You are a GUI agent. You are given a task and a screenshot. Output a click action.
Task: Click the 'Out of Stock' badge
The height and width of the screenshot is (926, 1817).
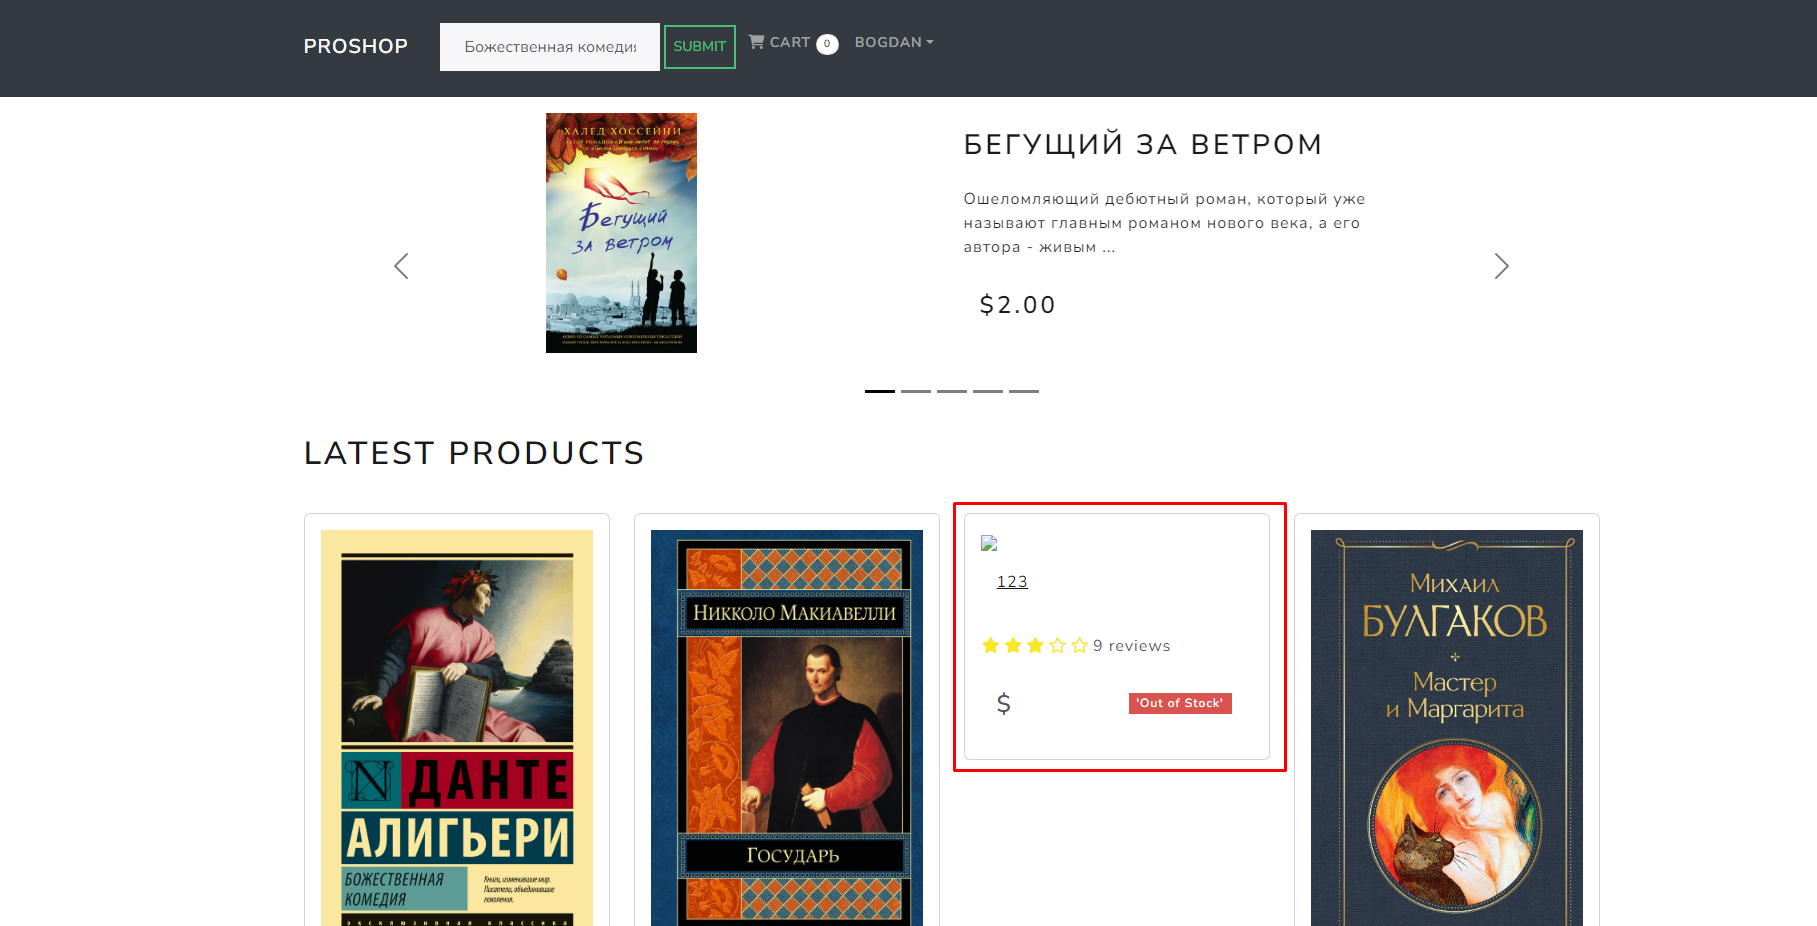(1180, 703)
